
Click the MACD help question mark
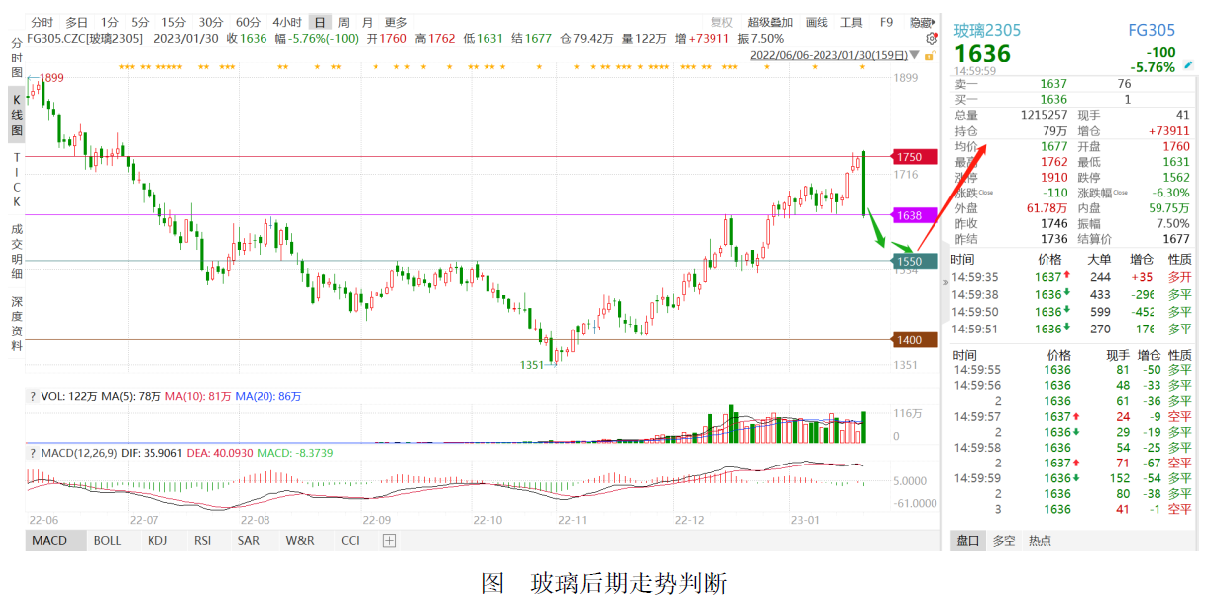32,454
